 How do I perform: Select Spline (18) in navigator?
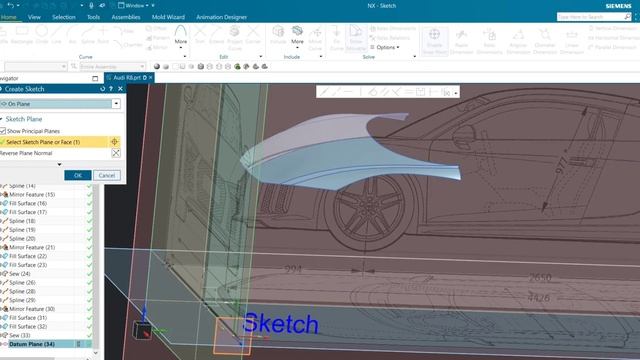(22, 221)
